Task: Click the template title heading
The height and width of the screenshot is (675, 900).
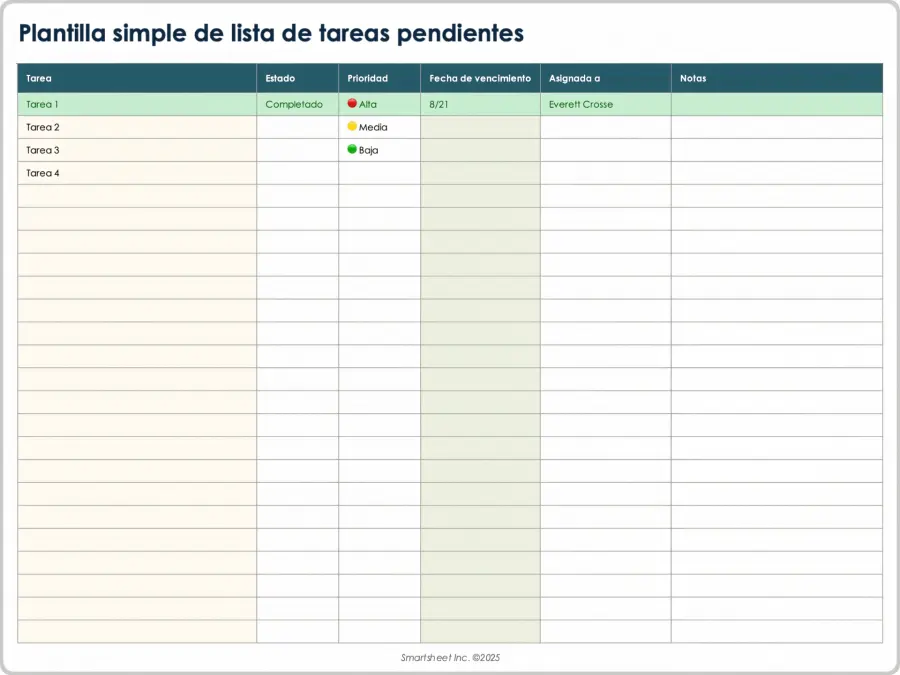Action: (x=271, y=33)
